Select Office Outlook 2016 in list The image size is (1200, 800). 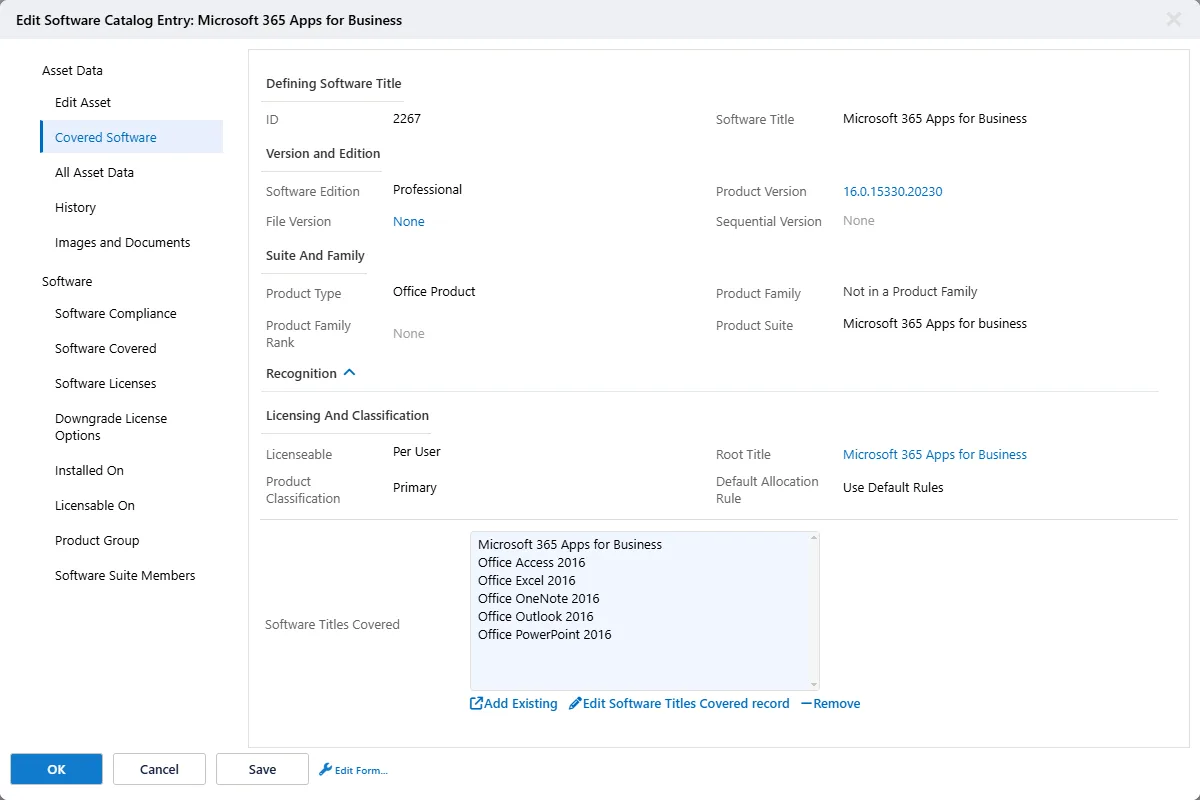[535, 616]
